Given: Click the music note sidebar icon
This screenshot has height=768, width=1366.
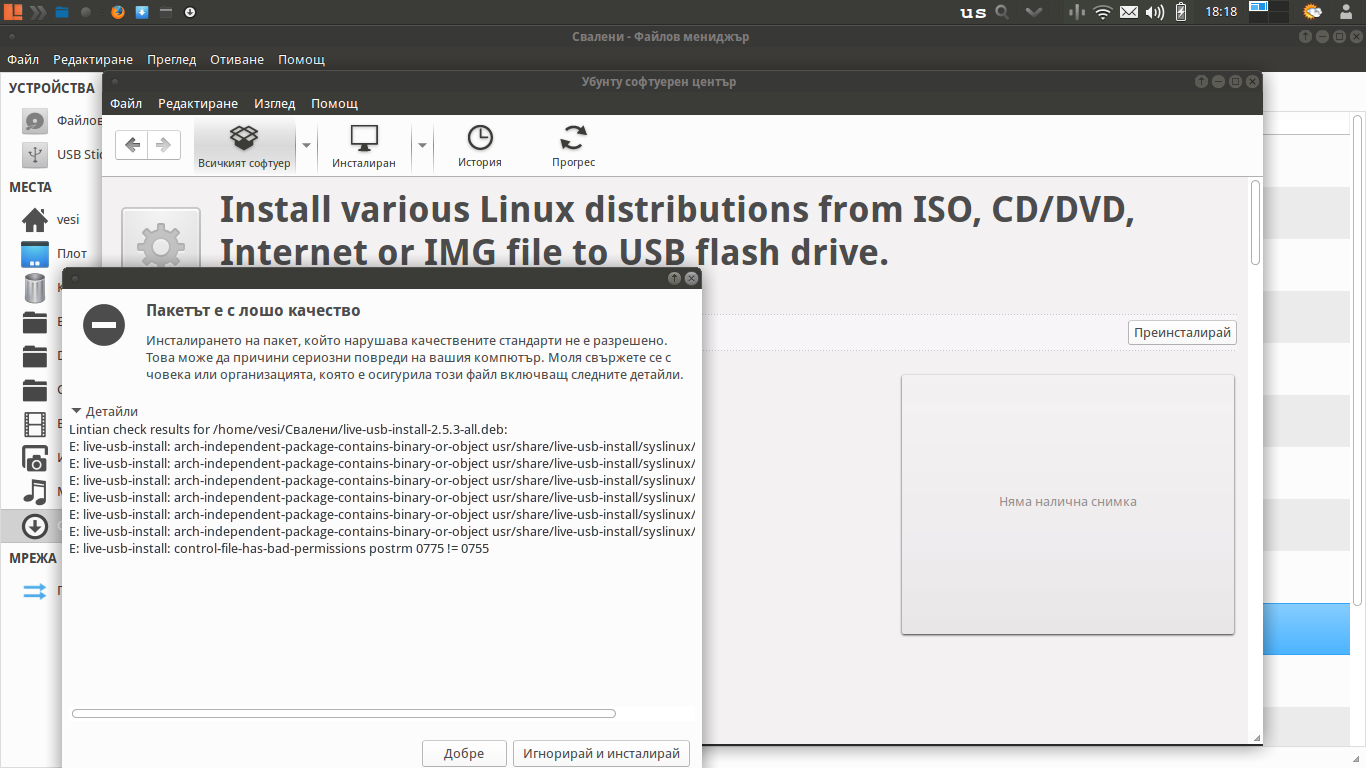Looking at the screenshot, I should click(x=35, y=492).
